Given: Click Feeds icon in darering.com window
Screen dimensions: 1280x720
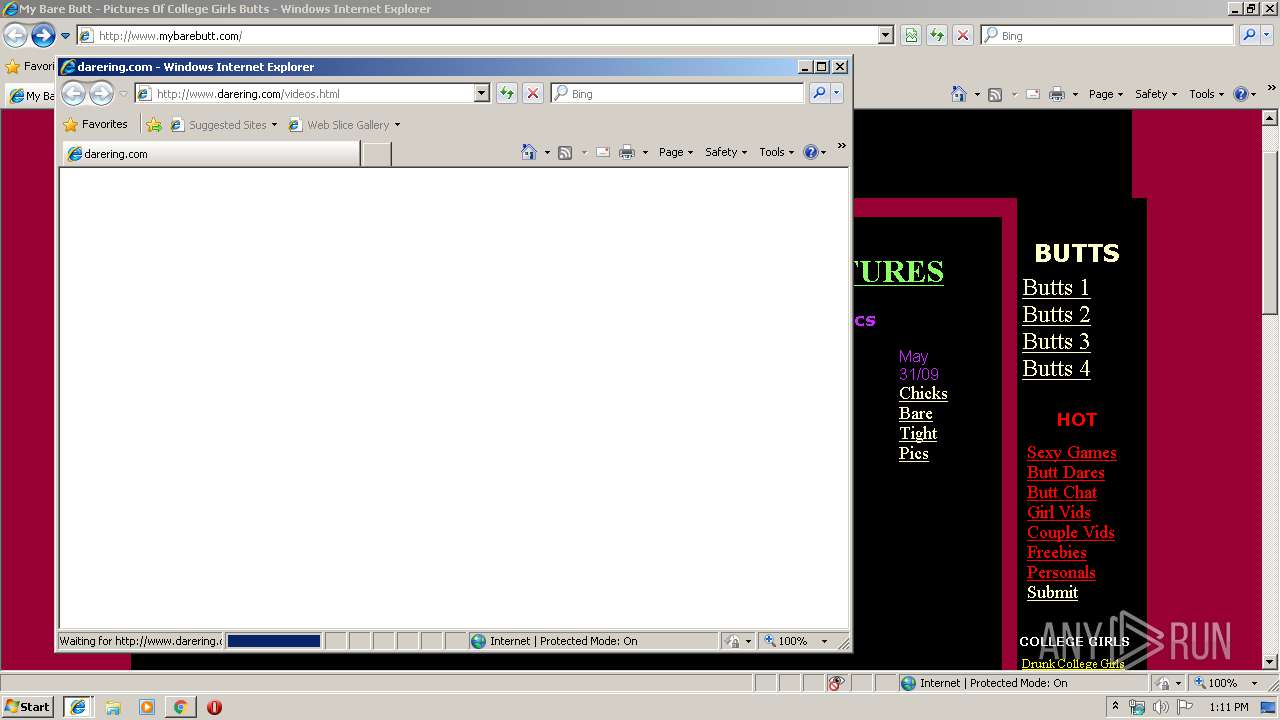Looking at the screenshot, I should point(565,152).
